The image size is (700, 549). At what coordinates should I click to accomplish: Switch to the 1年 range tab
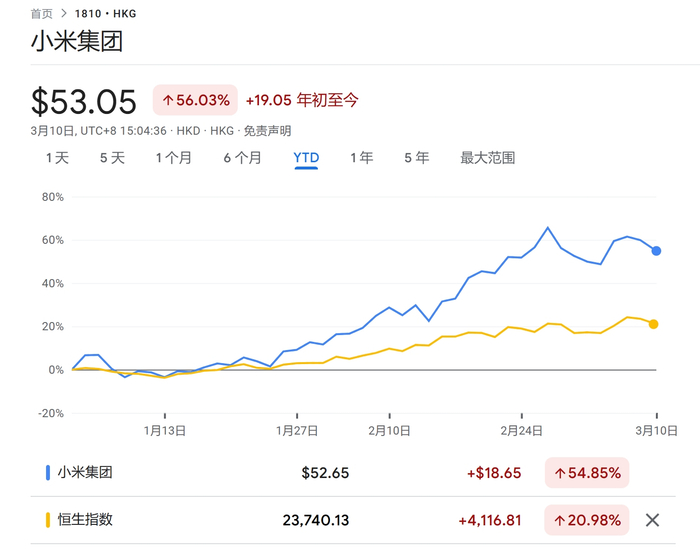(x=361, y=158)
